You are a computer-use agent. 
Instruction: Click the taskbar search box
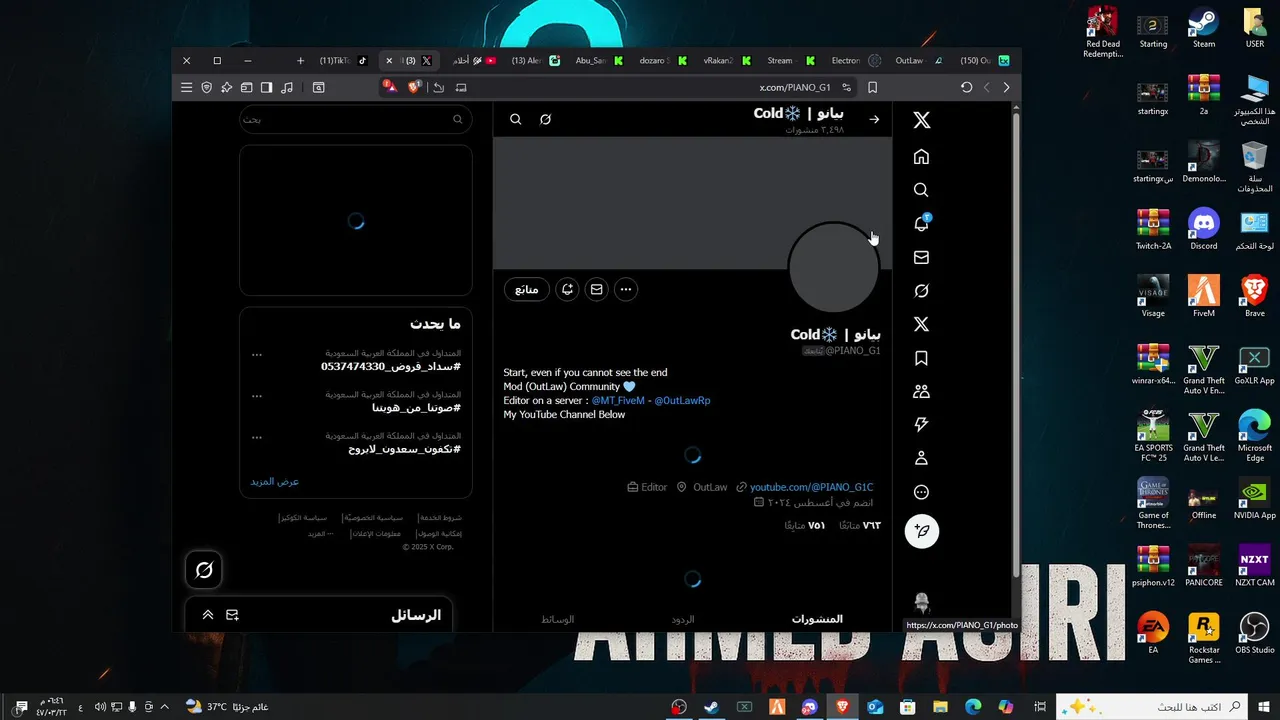click(1151, 707)
